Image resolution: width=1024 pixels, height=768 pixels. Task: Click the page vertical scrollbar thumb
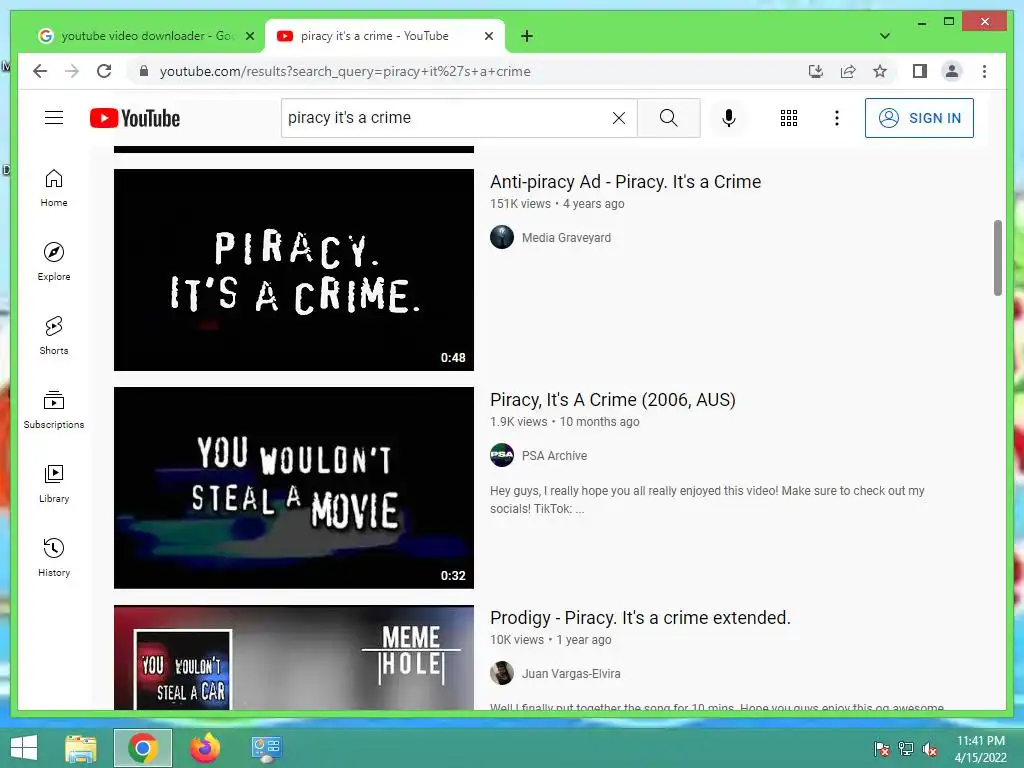tap(997, 258)
